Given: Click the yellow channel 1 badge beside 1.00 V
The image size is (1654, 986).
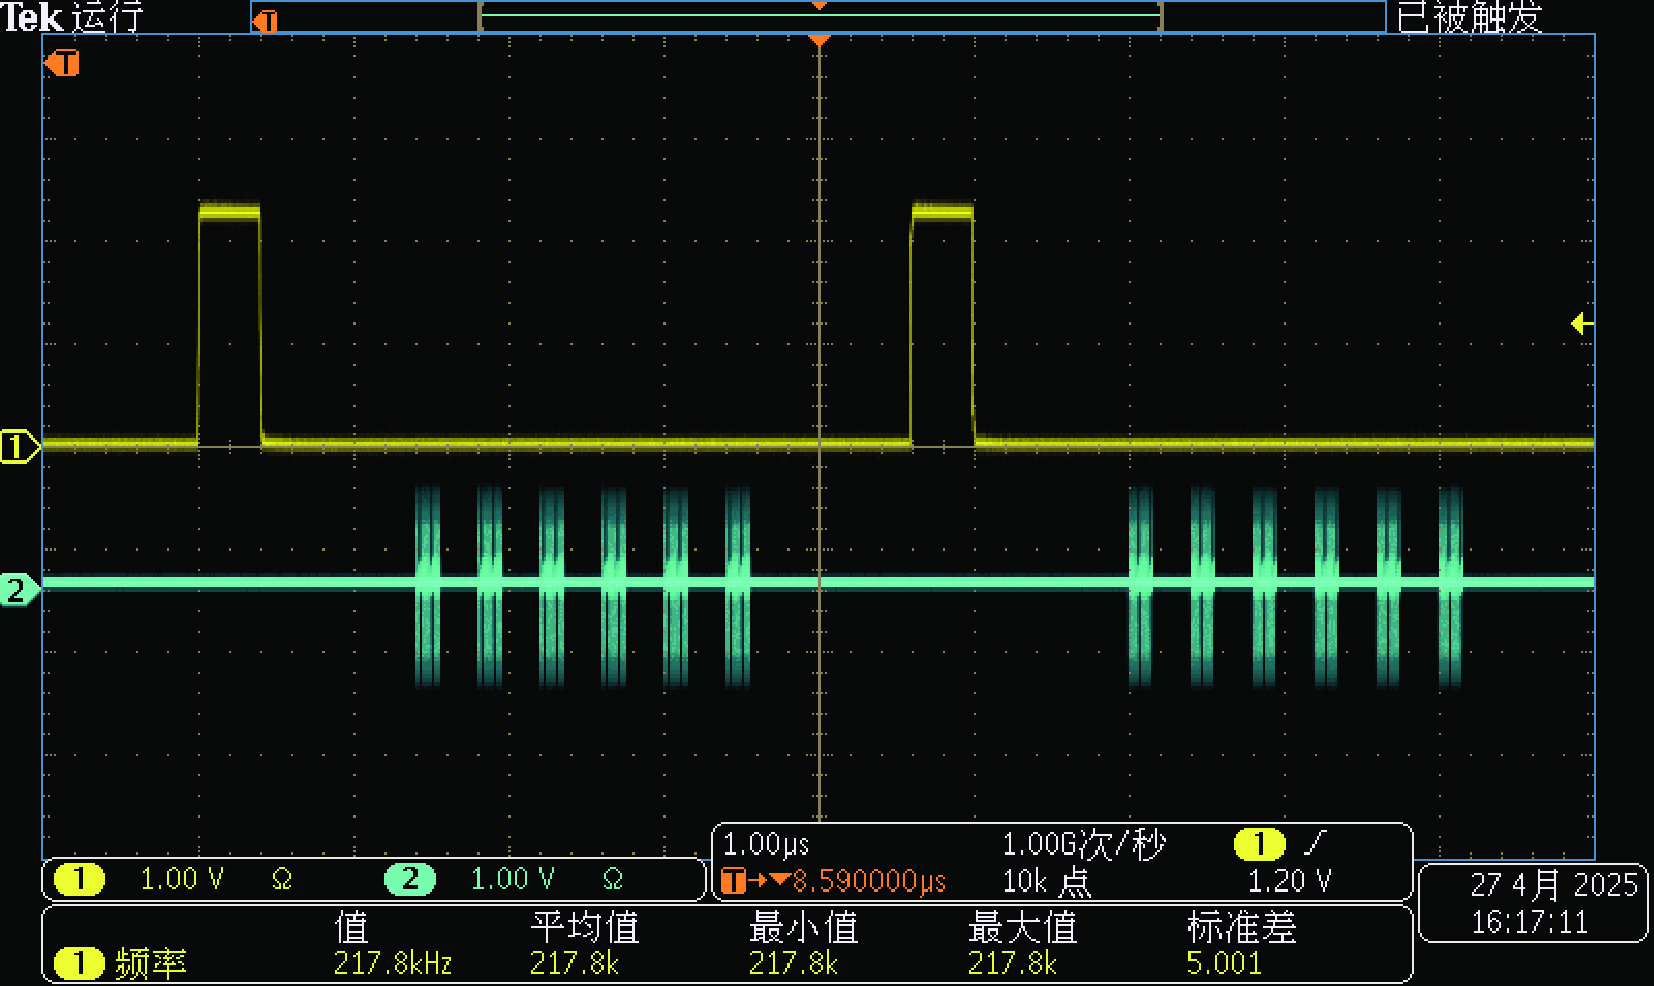Looking at the screenshot, I should [79, 879].
